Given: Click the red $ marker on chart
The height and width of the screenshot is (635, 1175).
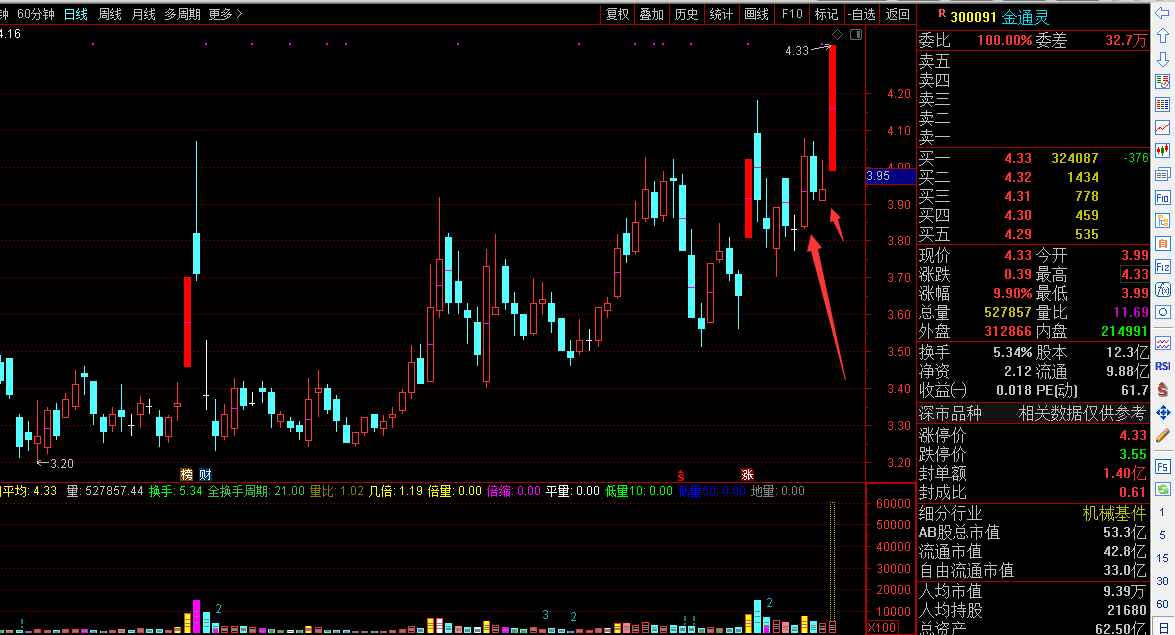Looking at the screenshot, I should [x=680, y=475].
